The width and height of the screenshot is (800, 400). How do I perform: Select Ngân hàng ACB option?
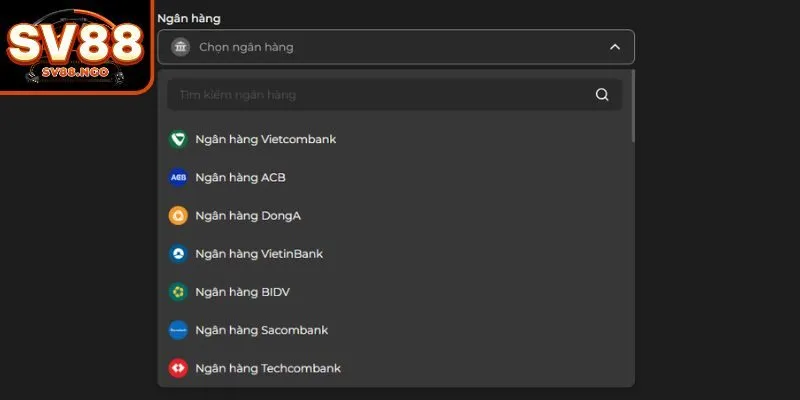[x=396, y=178]
